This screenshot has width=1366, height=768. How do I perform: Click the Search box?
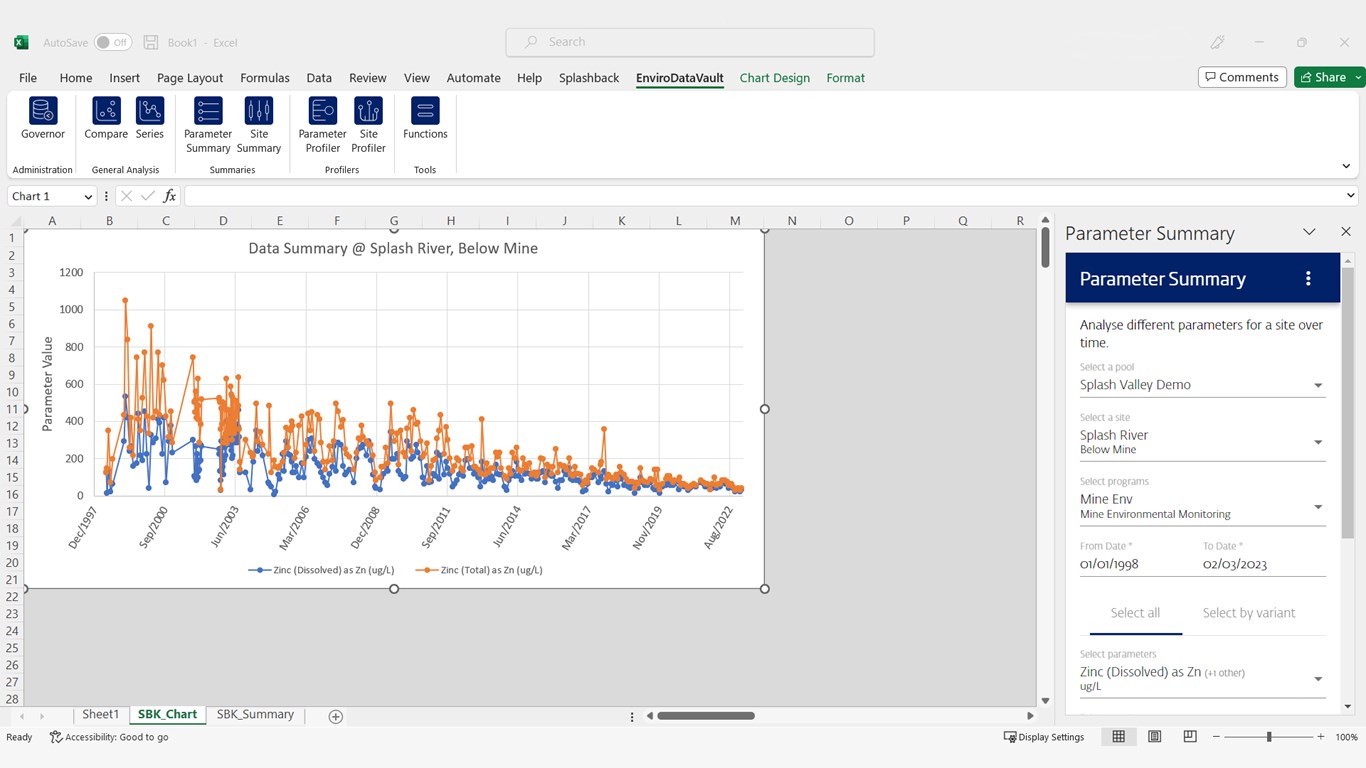690,42
